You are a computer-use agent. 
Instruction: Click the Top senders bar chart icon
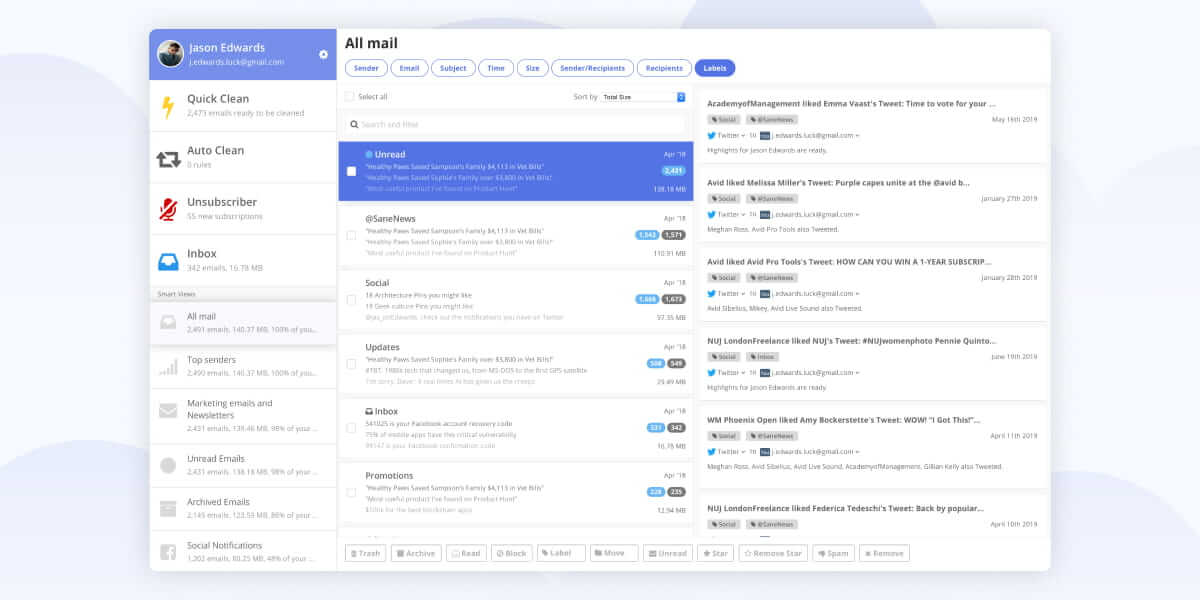[168, 366]
